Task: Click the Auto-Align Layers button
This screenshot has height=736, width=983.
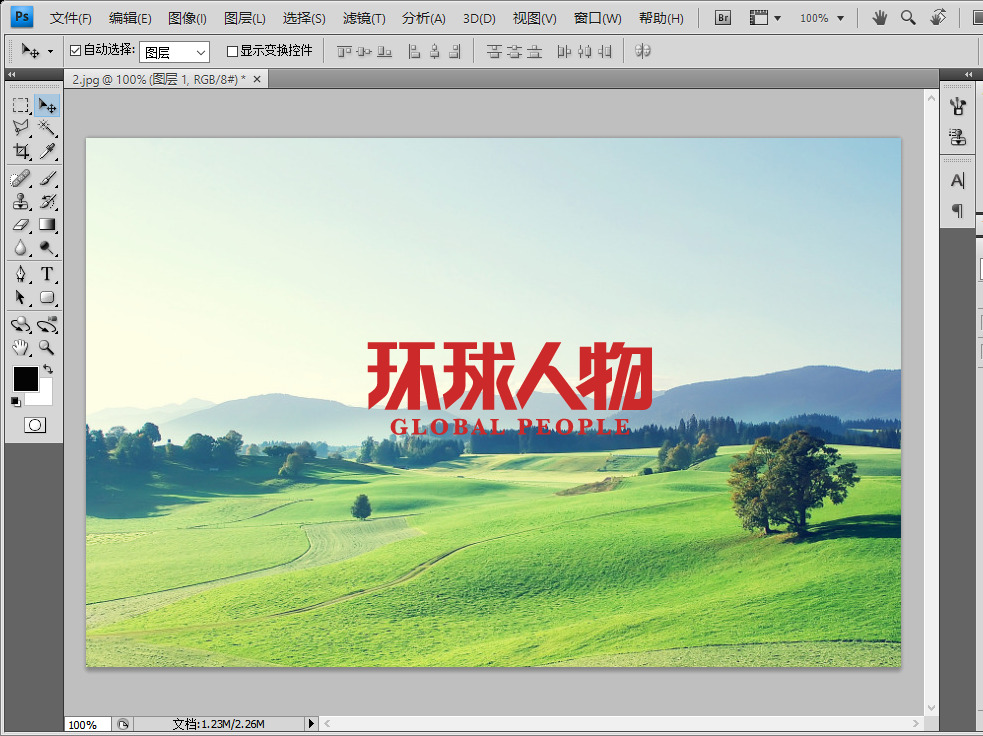Action: [x=643, y=51]
